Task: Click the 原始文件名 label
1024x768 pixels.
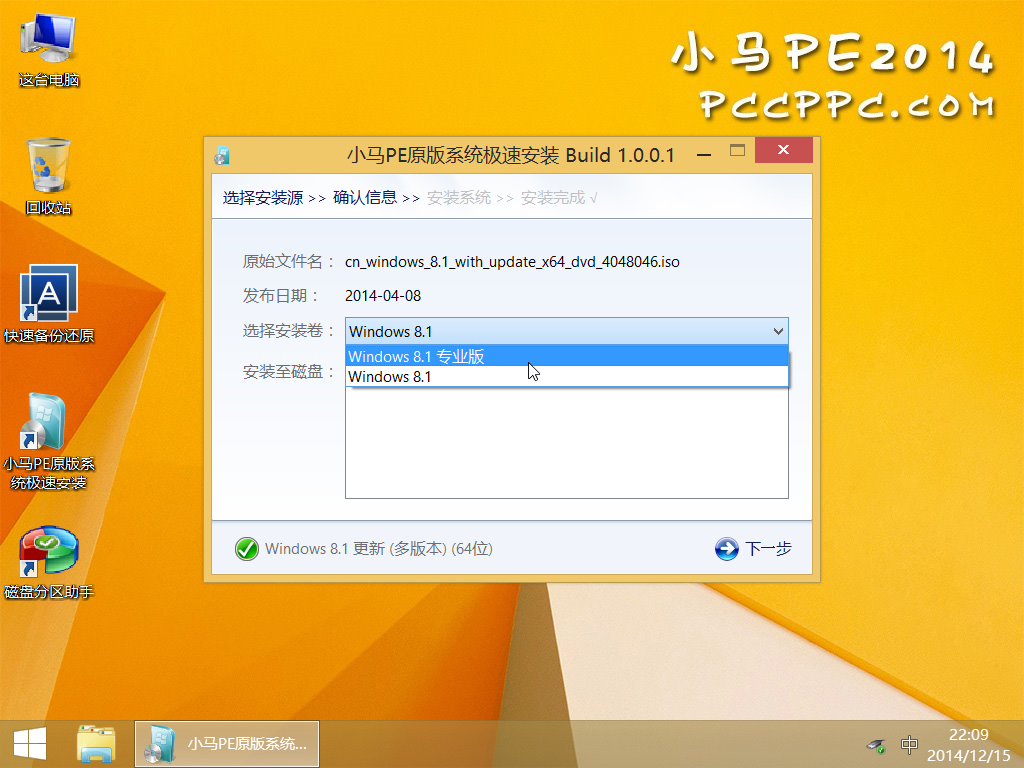Action: click(288, 262)
